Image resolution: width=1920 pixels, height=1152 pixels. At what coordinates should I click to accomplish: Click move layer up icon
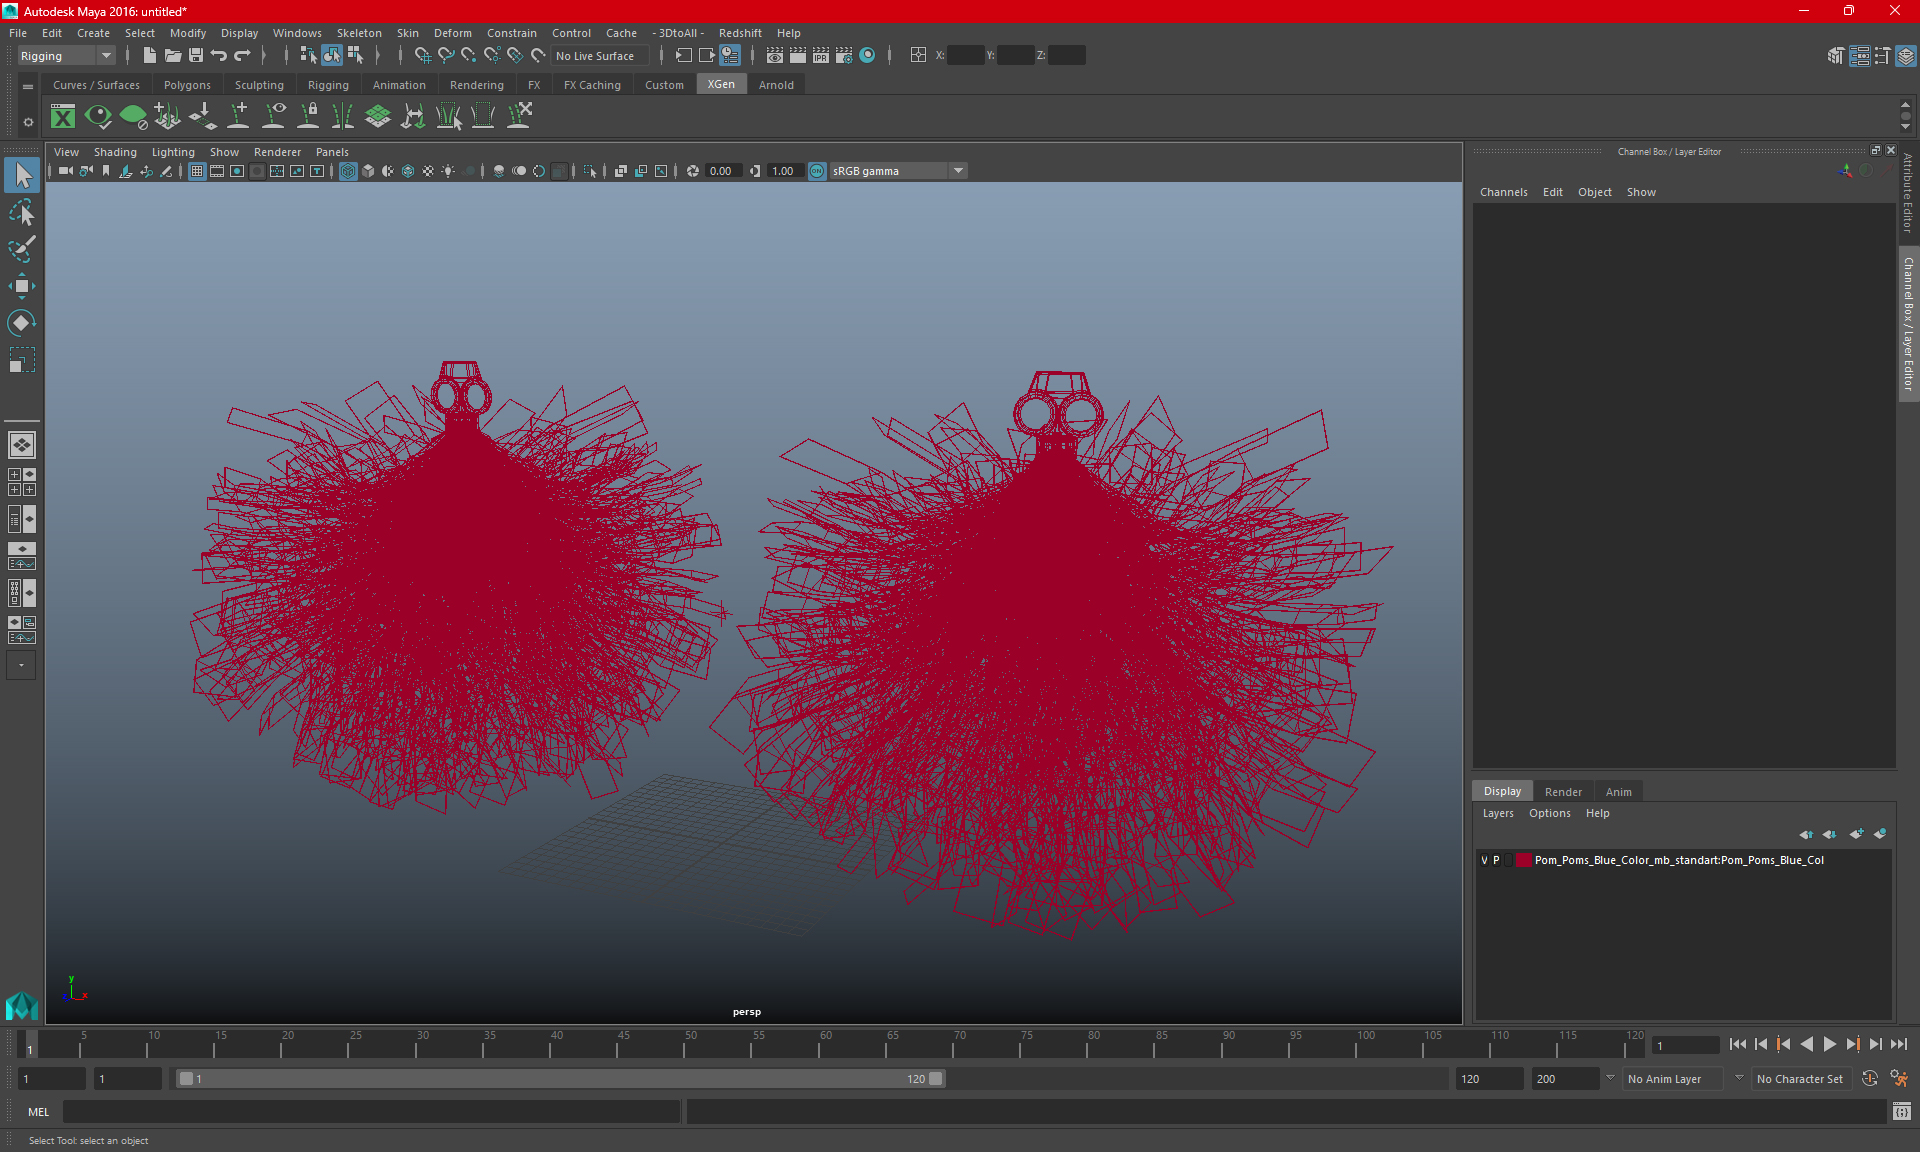coord(1806,834)
